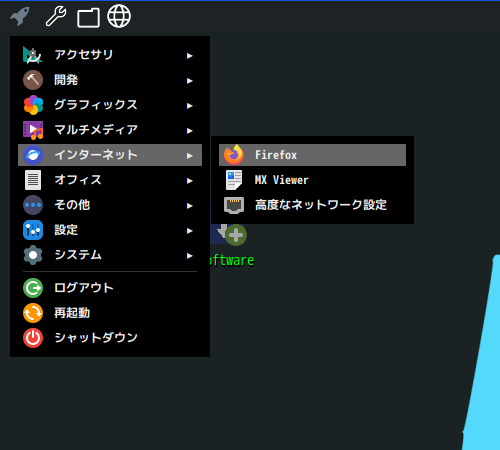The height and width of the screenshot is (450, 500).
Task: Expand the その他 submenu arrow
Action: [x=190, y=206]
